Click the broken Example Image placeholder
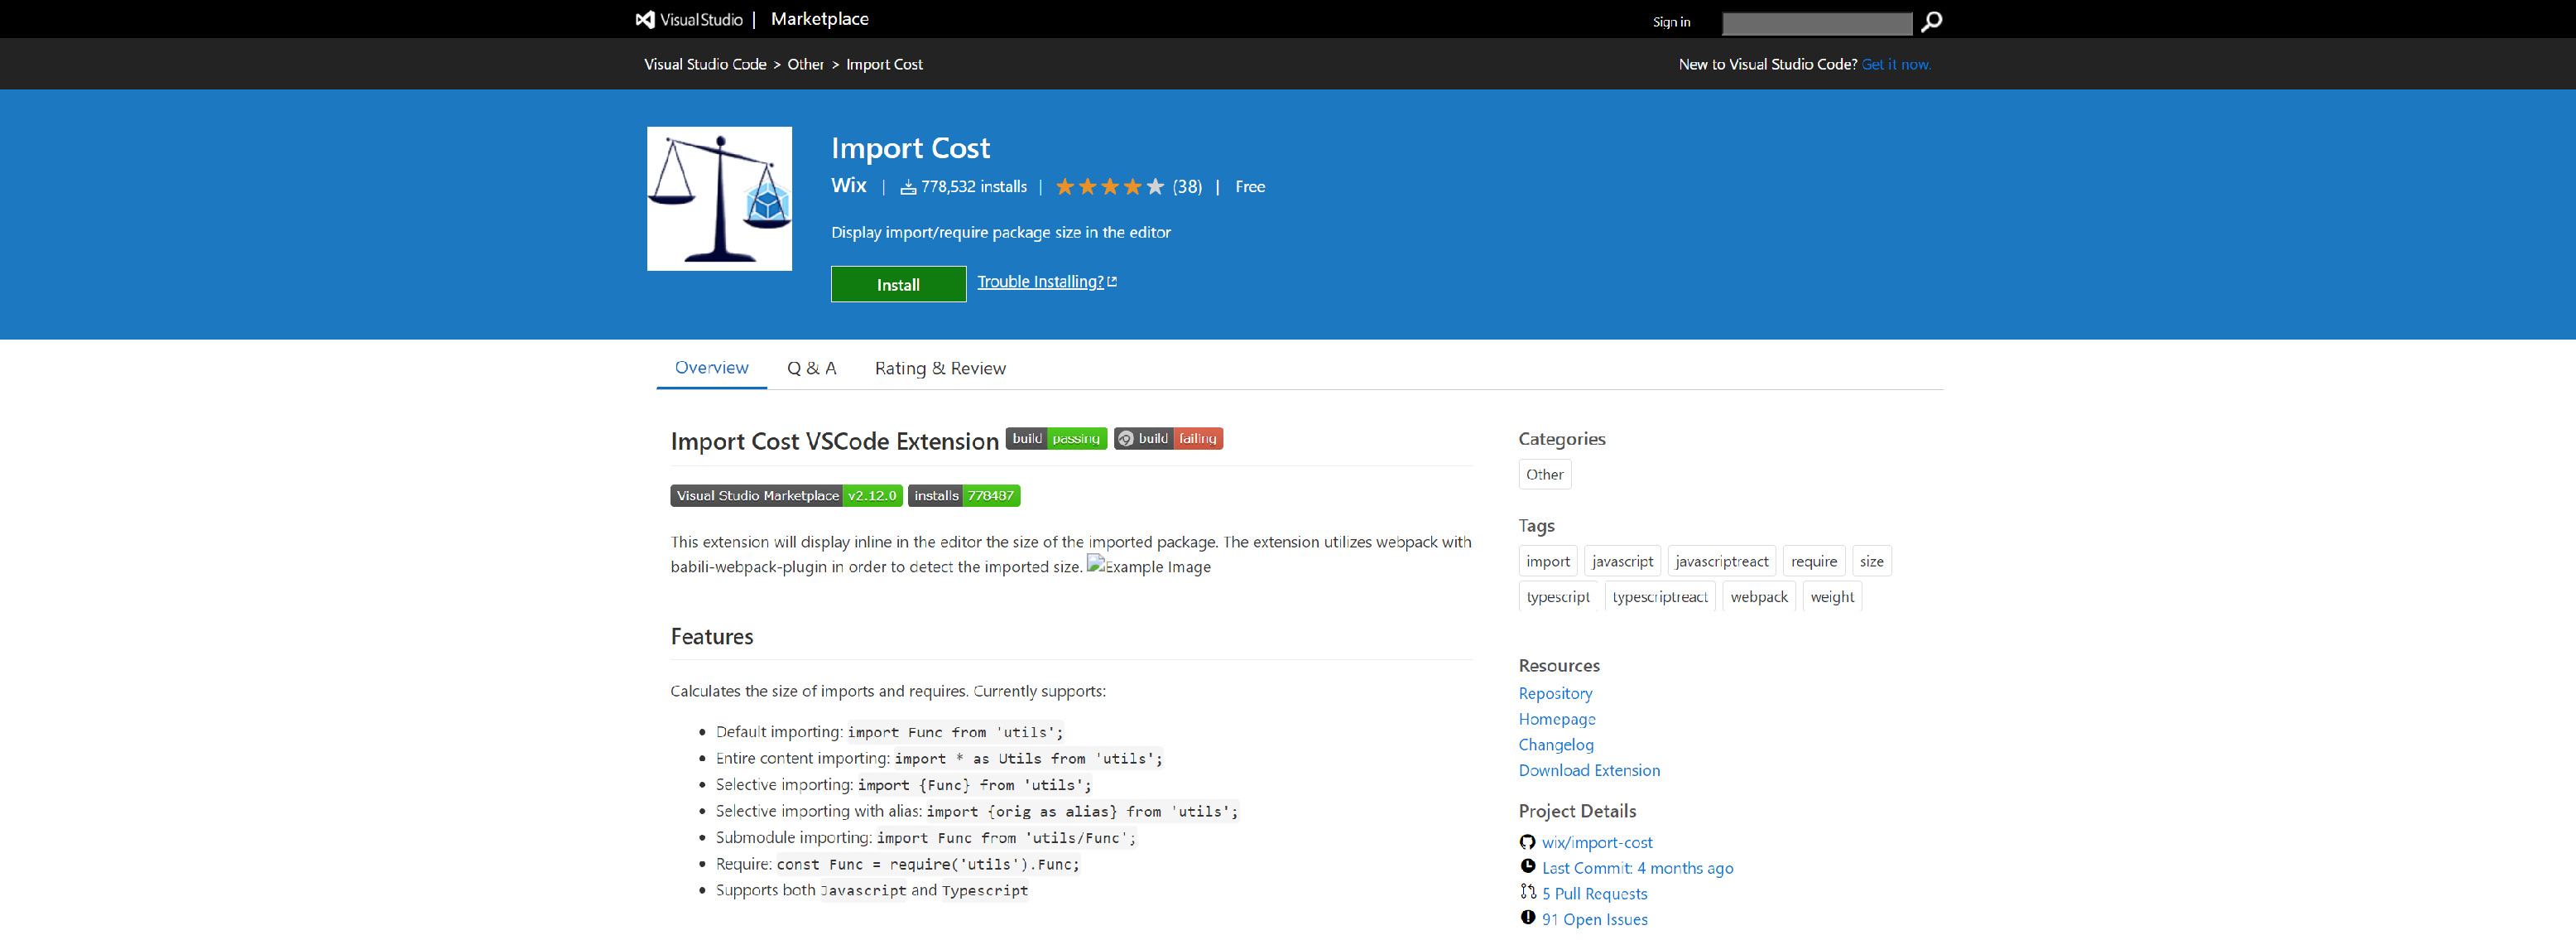Image resolution: width=2576 pixels, height=940 pixels. point(1149,566)
